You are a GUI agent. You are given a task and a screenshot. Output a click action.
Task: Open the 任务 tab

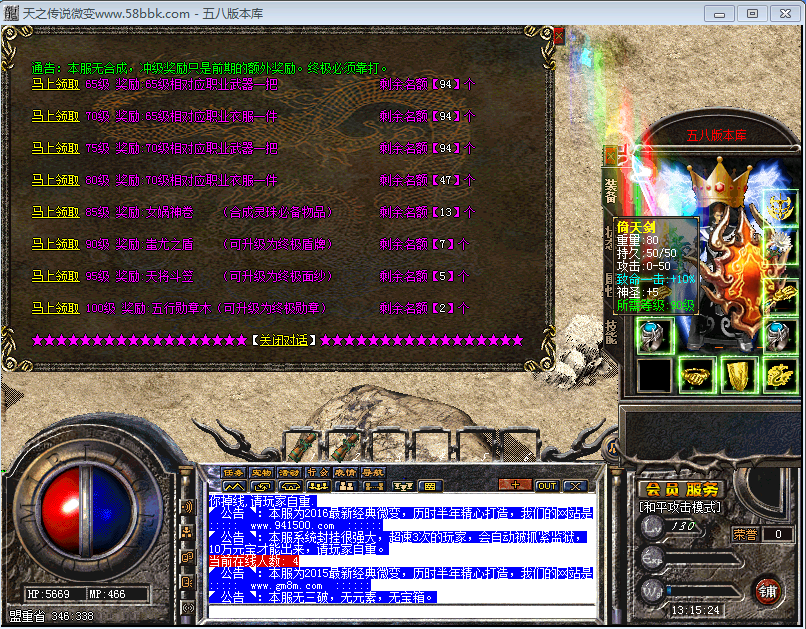[x=233, y=472]
